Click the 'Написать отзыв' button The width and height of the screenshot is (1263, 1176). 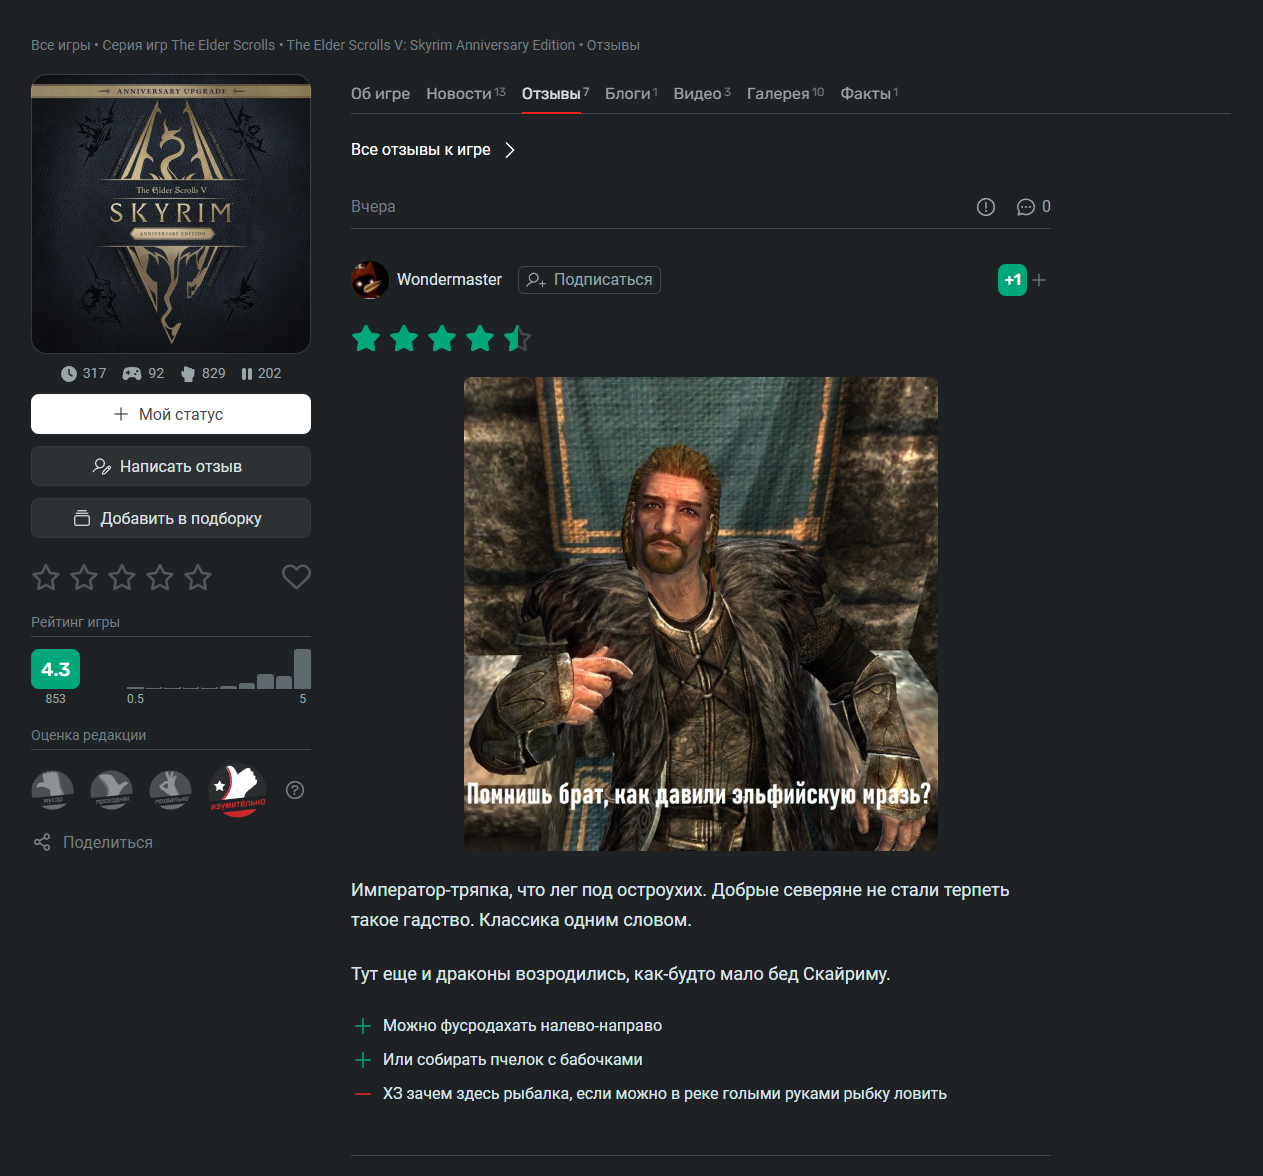point(171,466)
